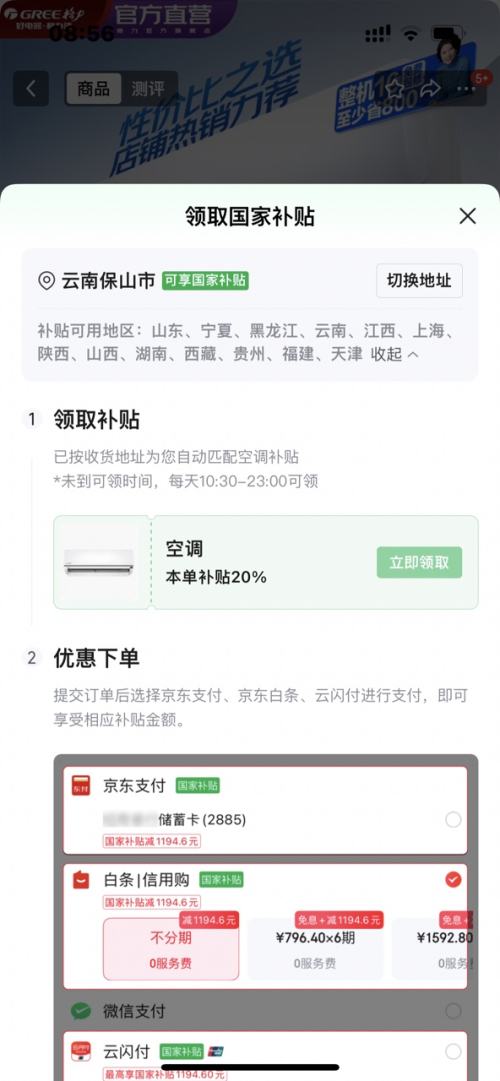Screen dimensions: 500x1081
Task: Favorite the product with star icon
Action: click(394, 88)
